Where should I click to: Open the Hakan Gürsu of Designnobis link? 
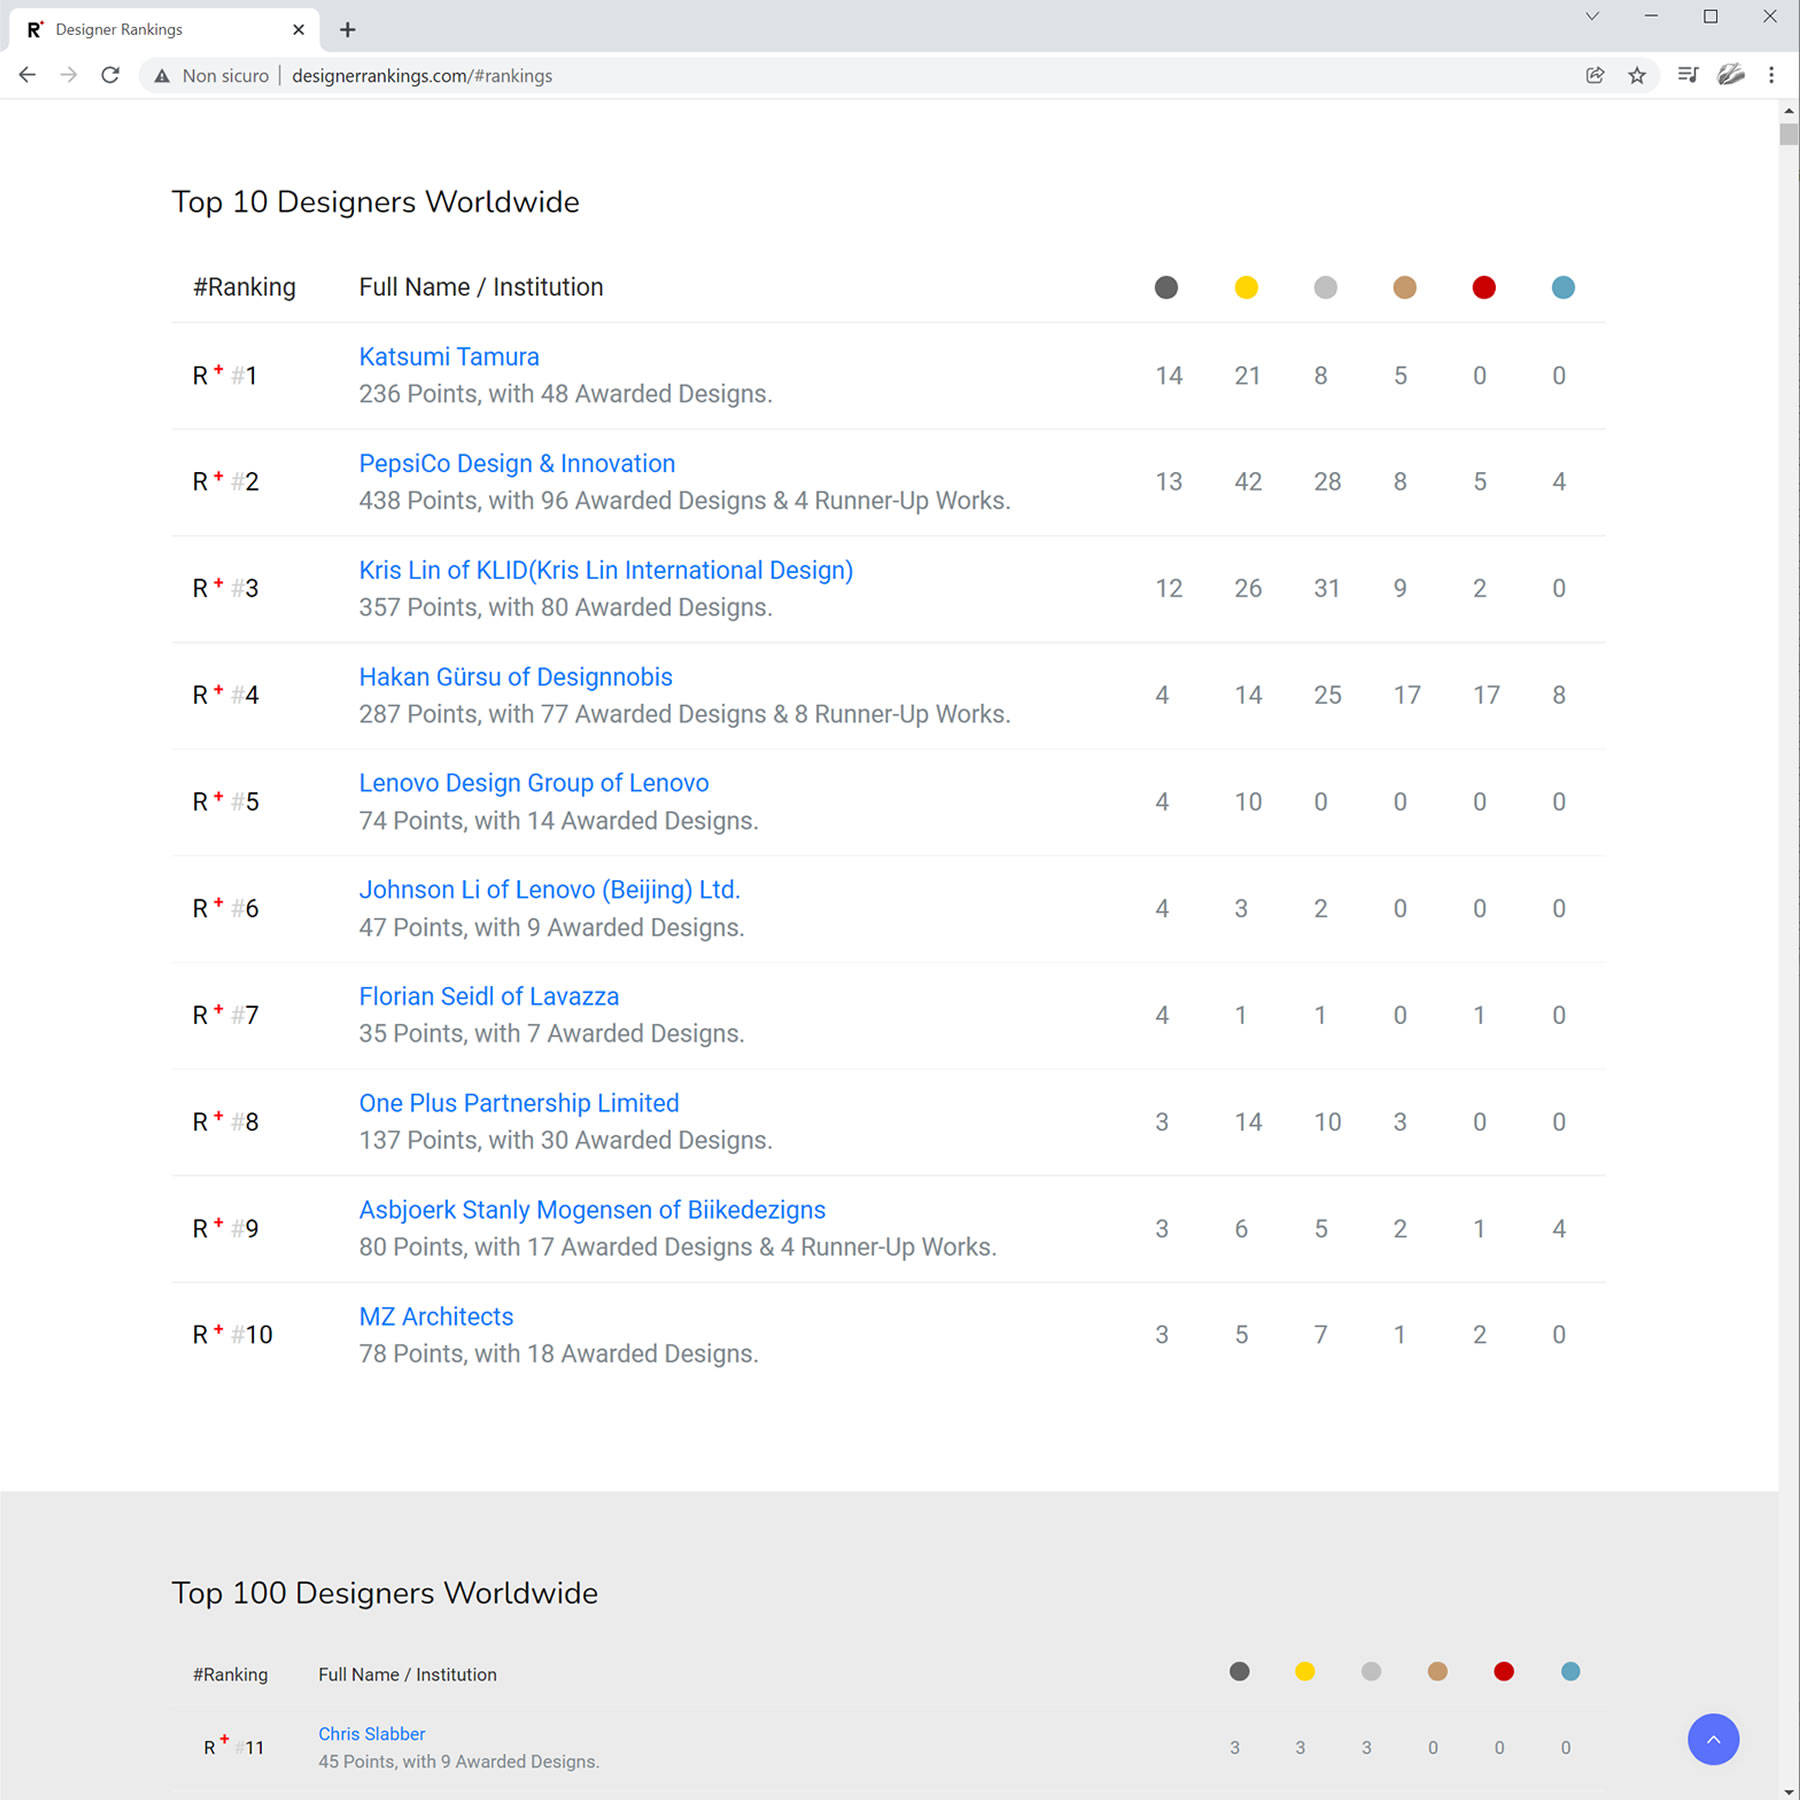[x=515, y=677]
